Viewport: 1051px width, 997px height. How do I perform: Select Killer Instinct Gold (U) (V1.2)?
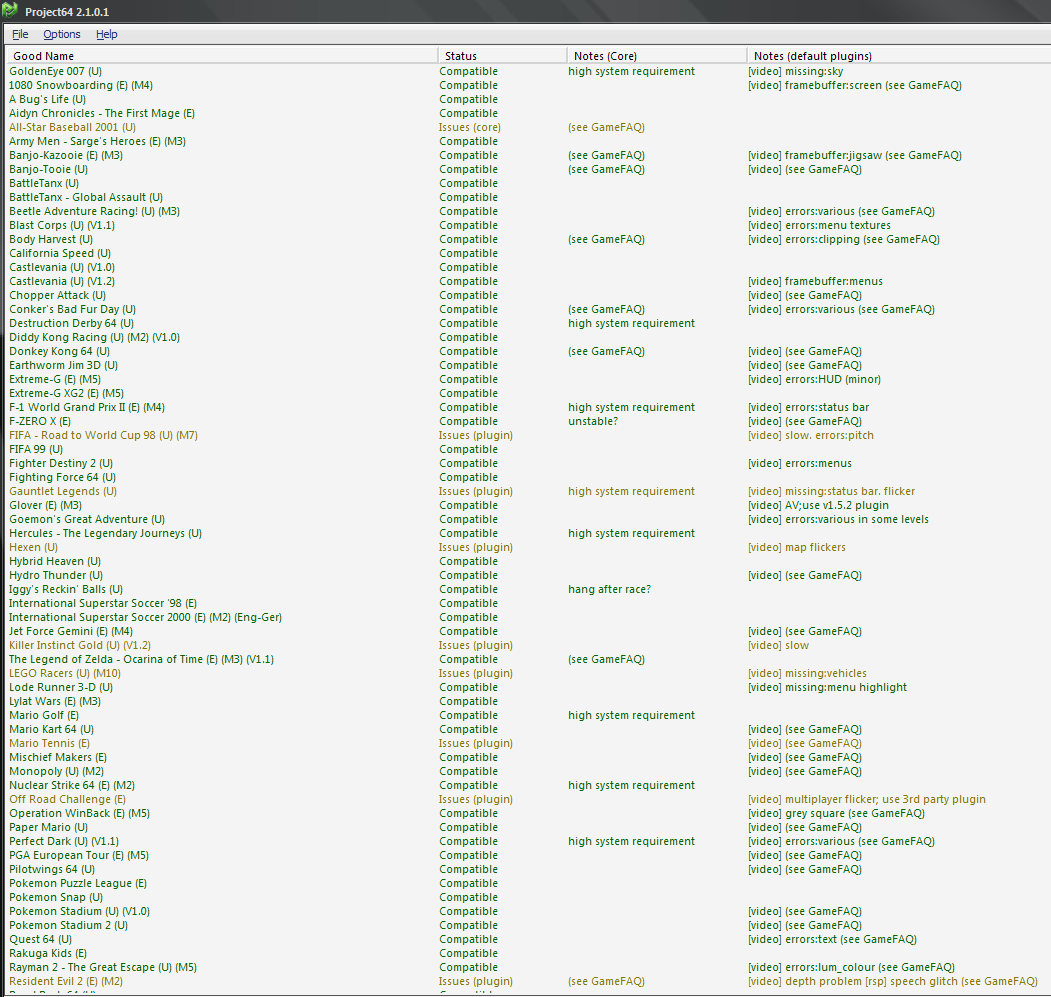[x=80, y=646]
